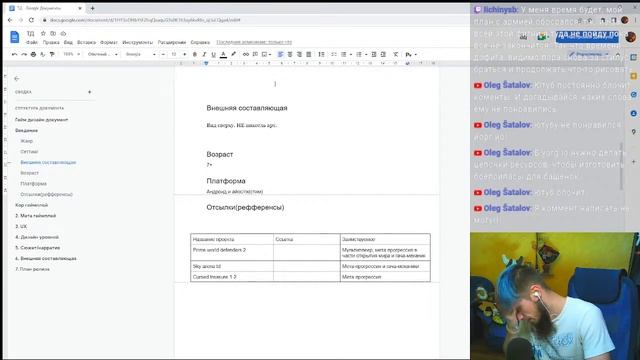Click the Undo icon in toolbar
Screen dimensions: 640x360
pos(14,54)
